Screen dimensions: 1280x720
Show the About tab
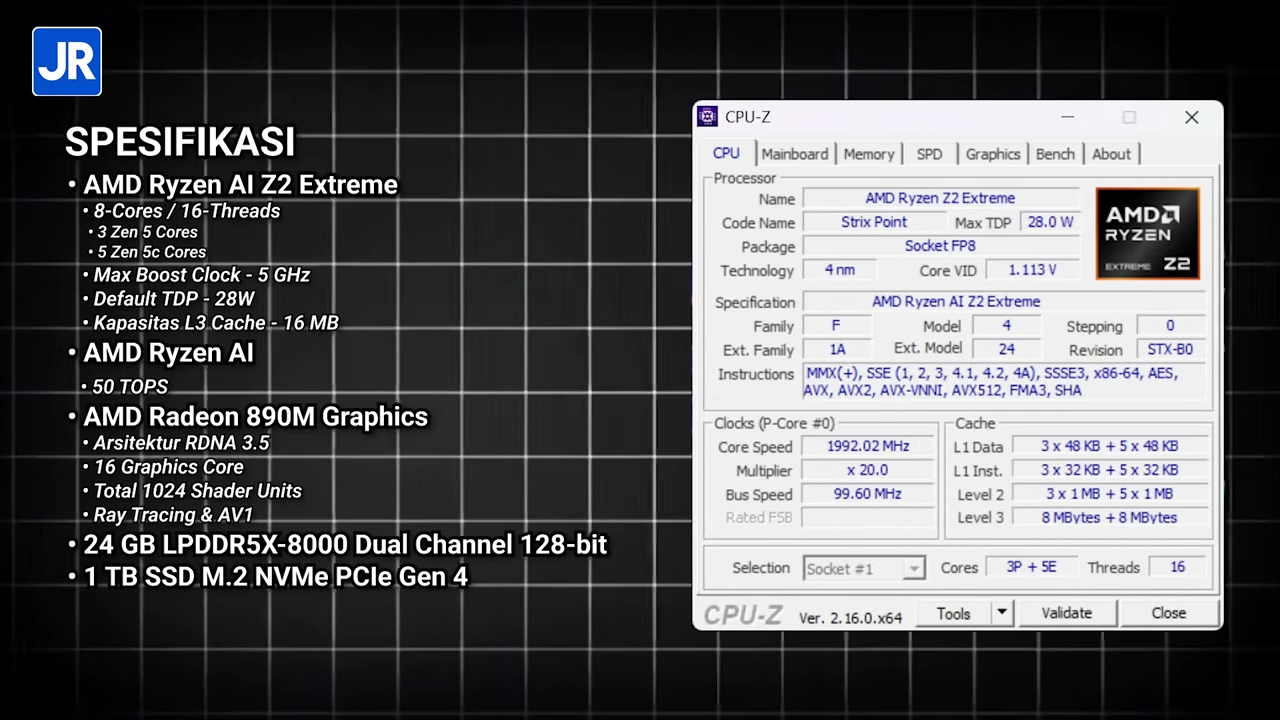1111,154
